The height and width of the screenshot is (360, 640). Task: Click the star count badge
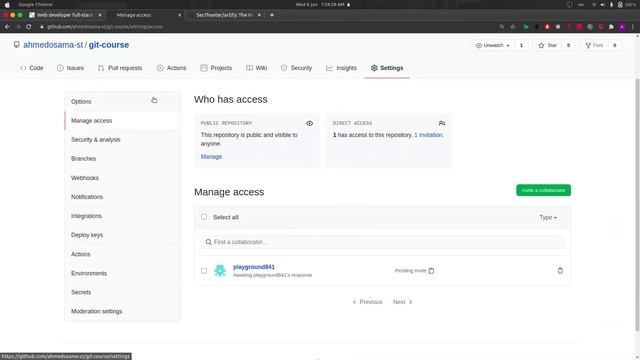coord(568,45)
